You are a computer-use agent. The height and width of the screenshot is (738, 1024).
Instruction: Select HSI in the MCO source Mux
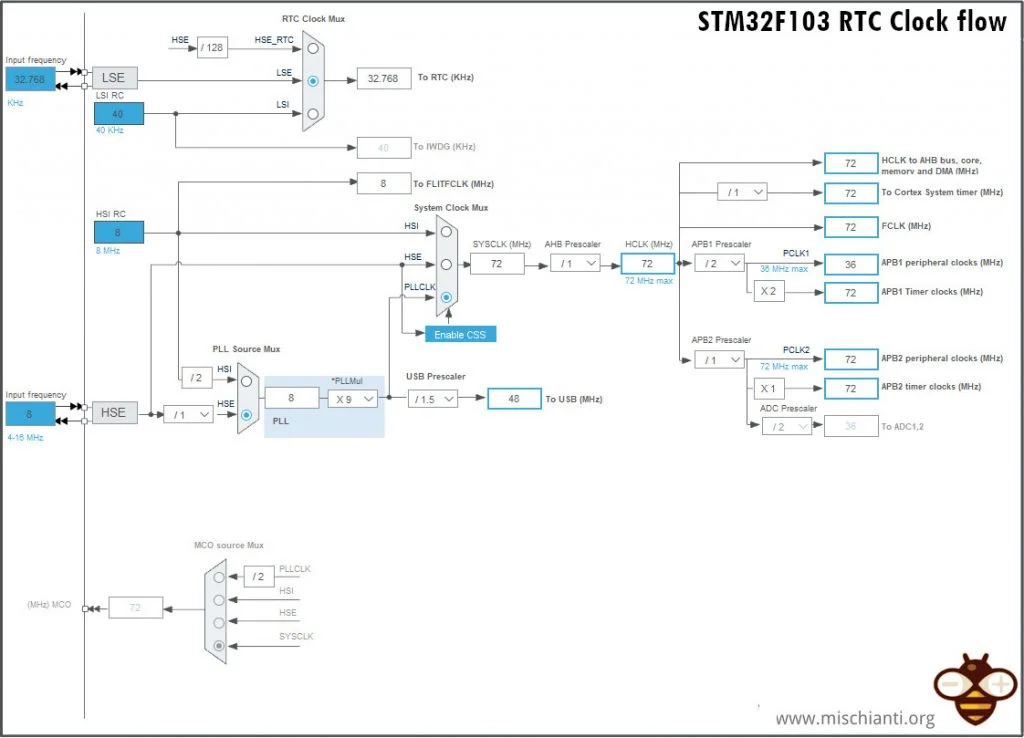coord(217,599)
